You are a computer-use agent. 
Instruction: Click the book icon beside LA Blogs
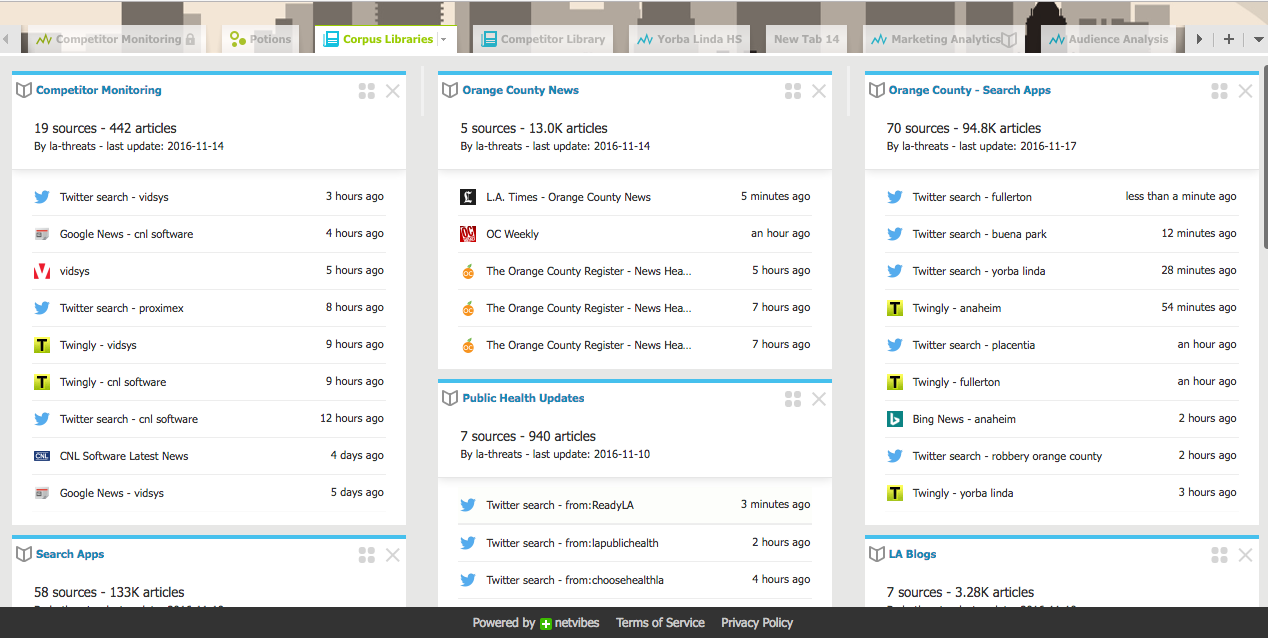click(x=877, y=554)
